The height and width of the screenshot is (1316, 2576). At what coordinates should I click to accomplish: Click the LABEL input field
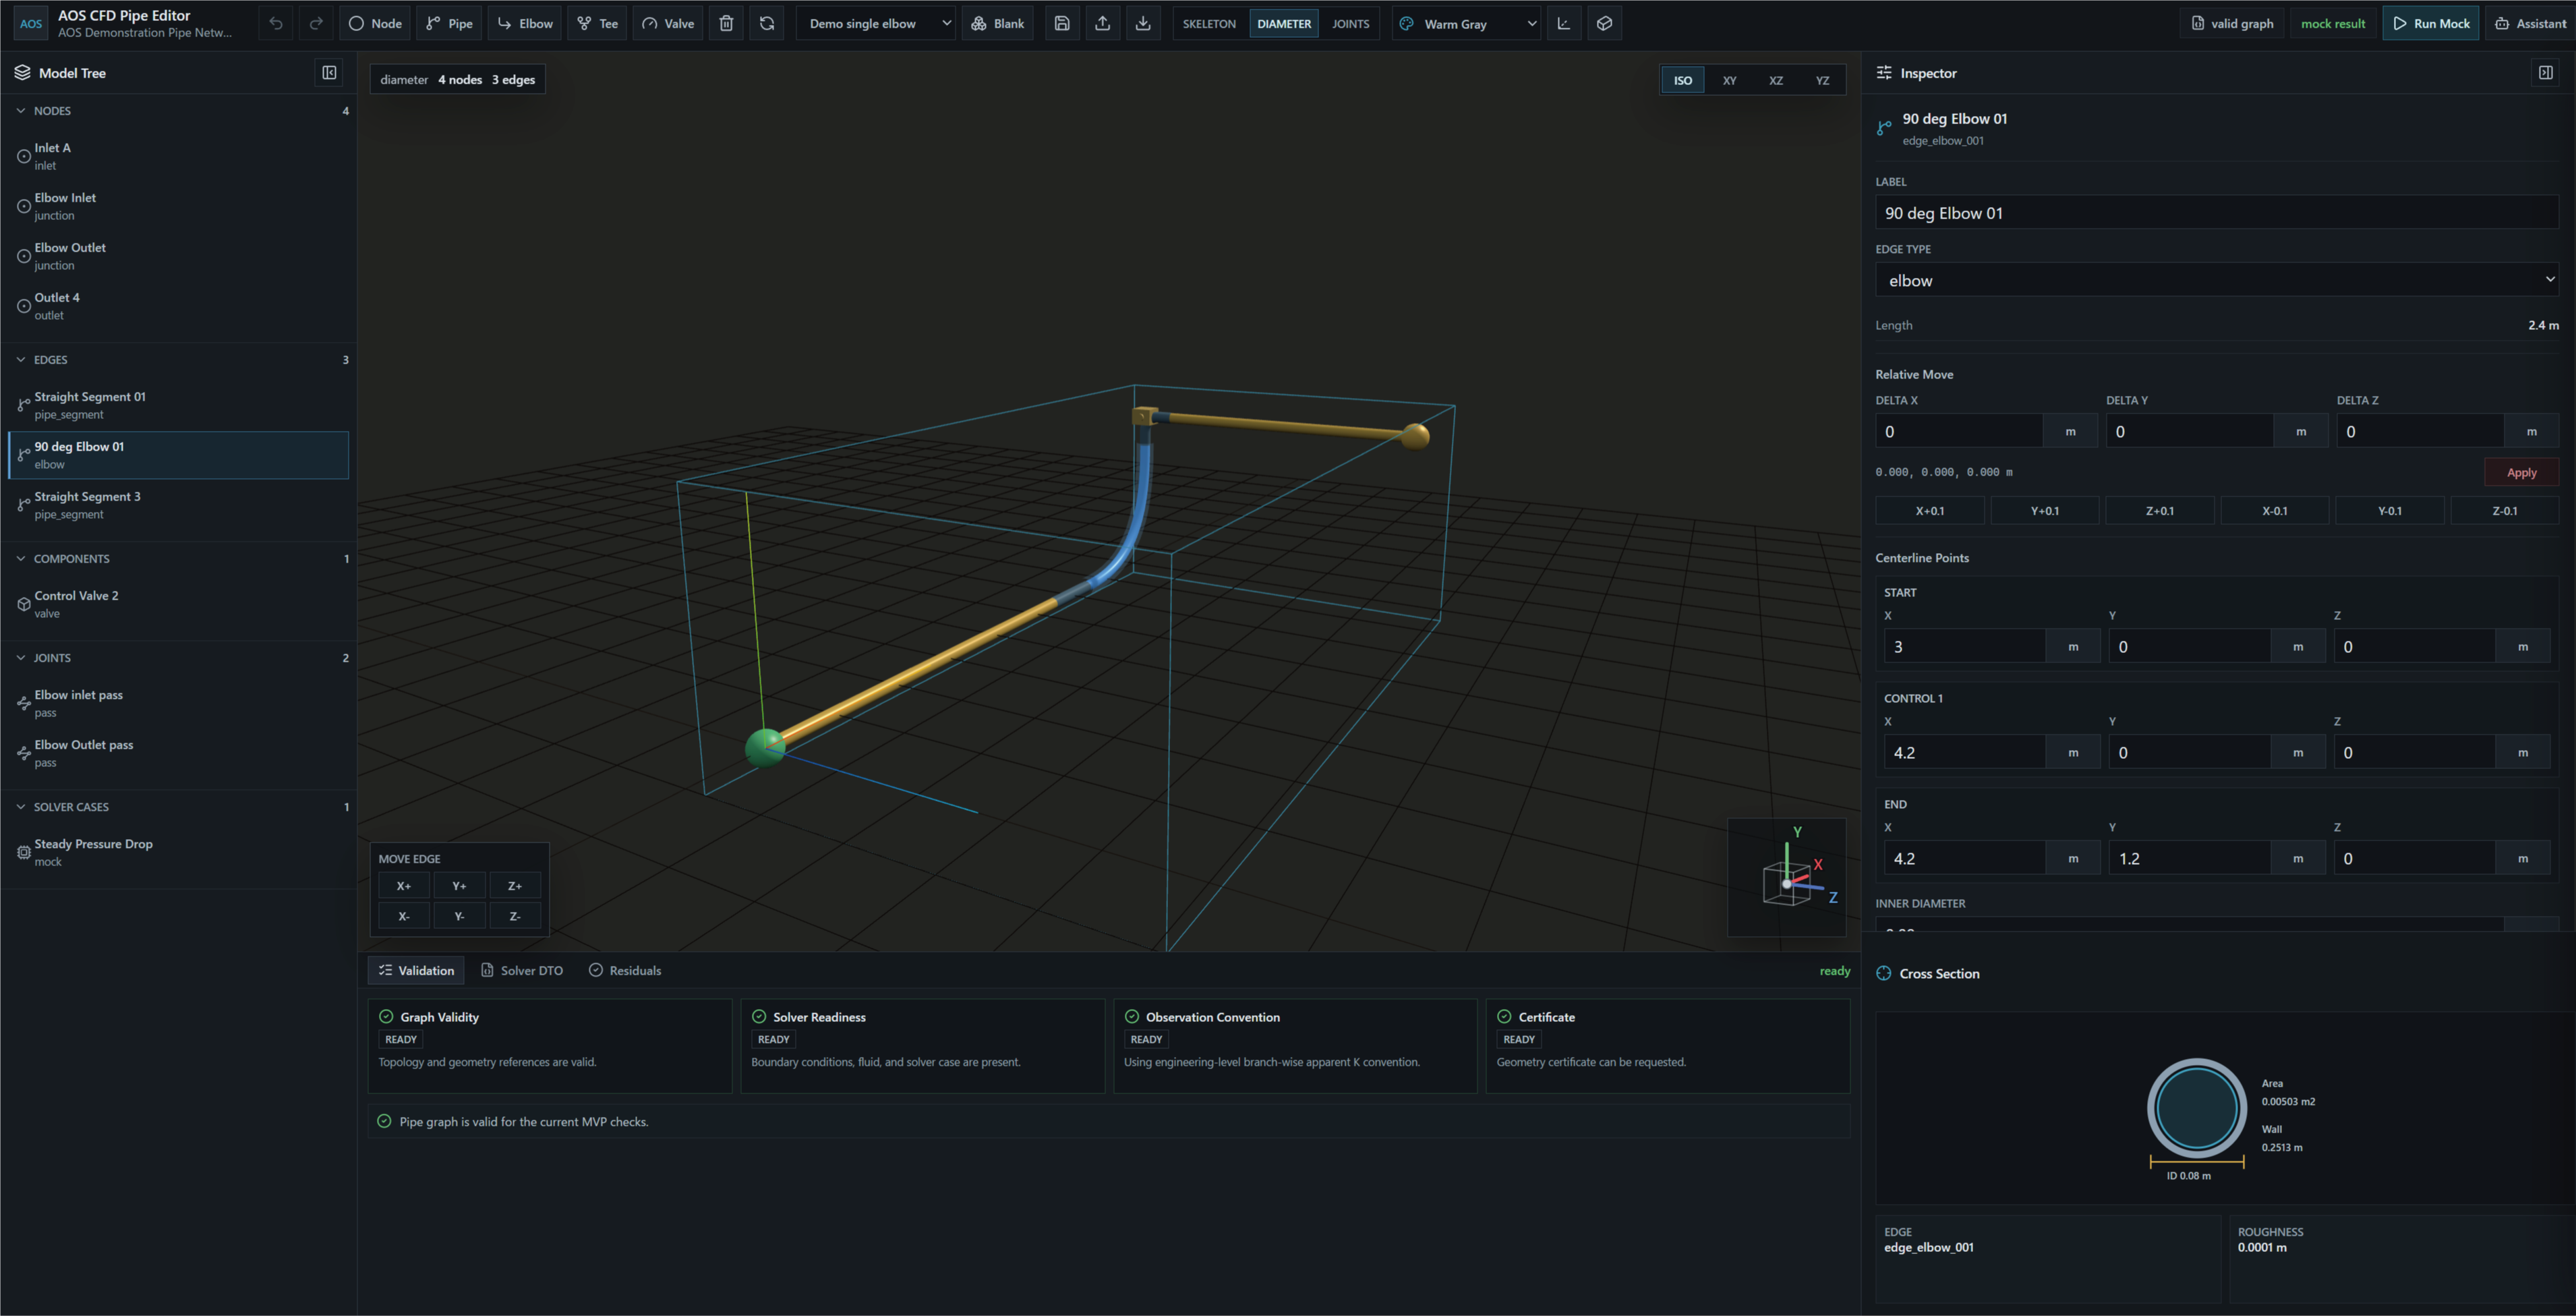click(x=2217, y=213)
